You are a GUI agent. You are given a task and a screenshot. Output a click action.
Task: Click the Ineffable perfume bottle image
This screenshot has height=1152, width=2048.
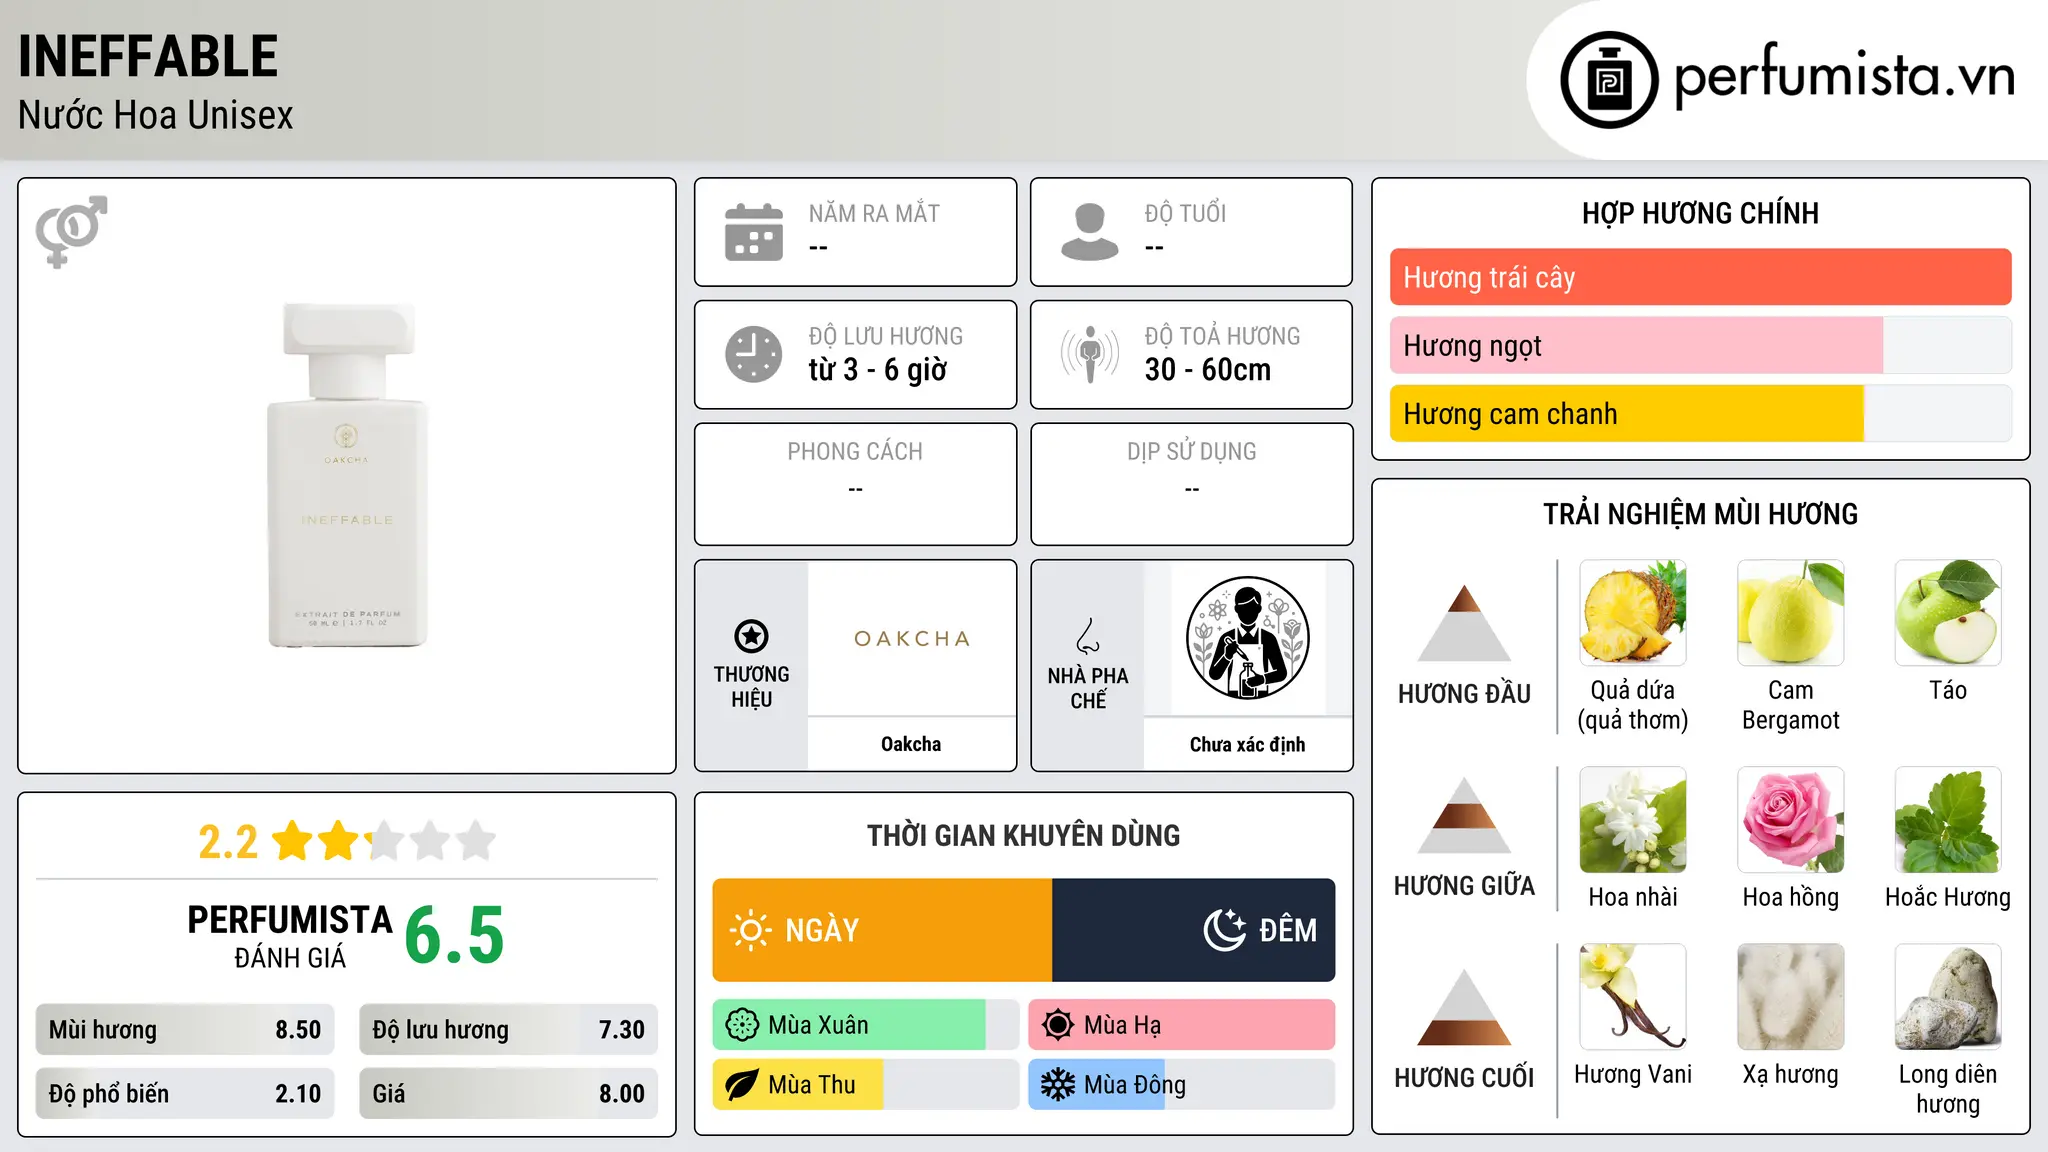click(x=347, y=475)
